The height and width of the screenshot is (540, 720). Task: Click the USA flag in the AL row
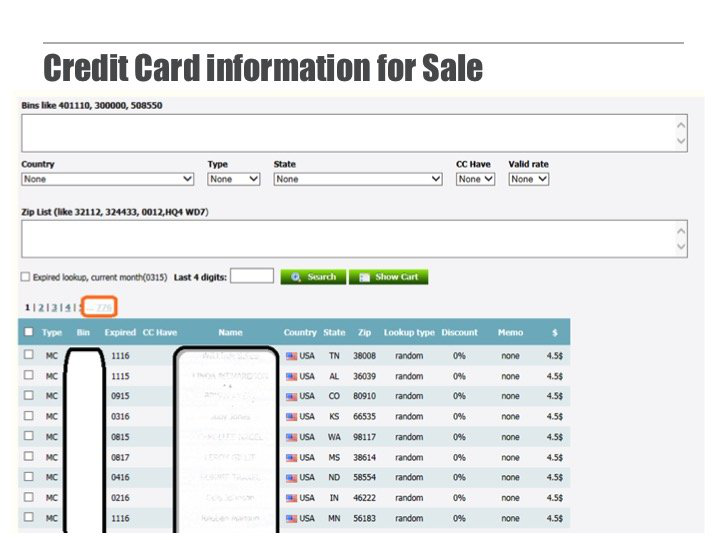click(292, 377)
